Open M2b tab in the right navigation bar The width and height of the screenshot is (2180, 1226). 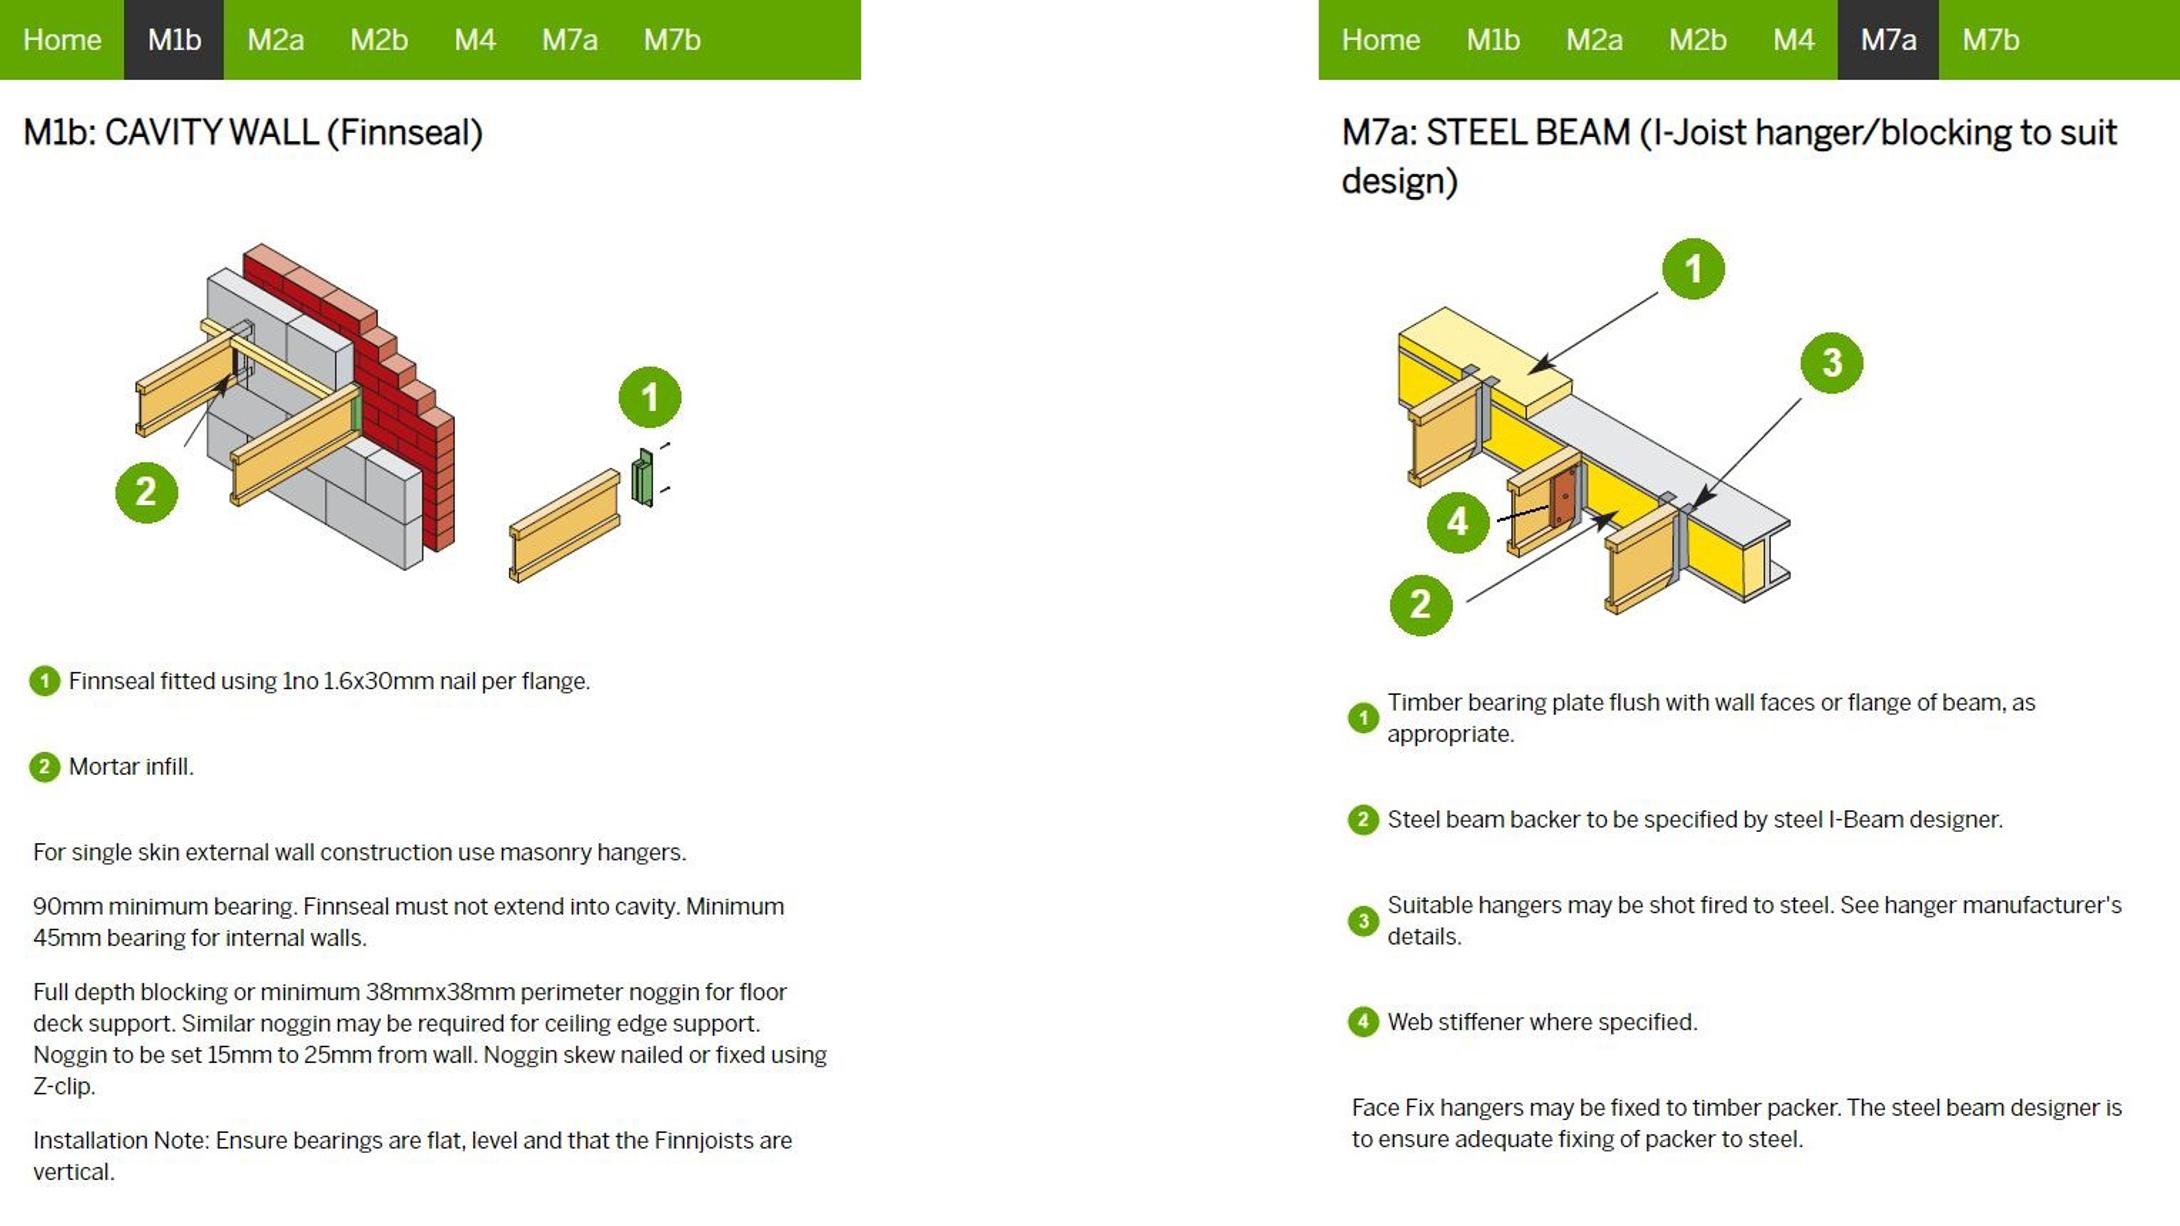pos(1697,40)
